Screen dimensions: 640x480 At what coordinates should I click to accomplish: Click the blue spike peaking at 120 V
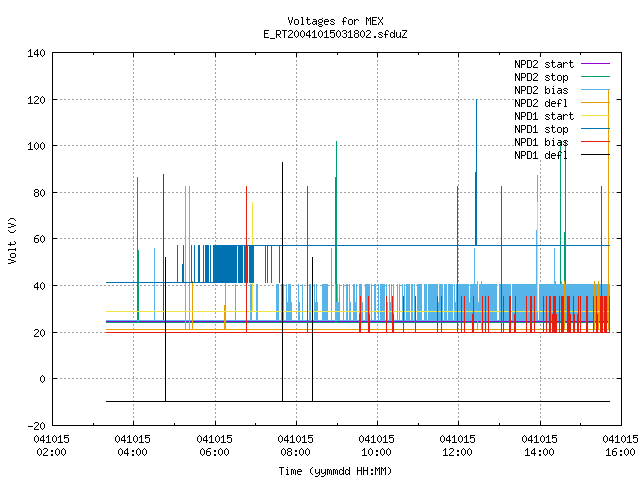coord(476,171)
